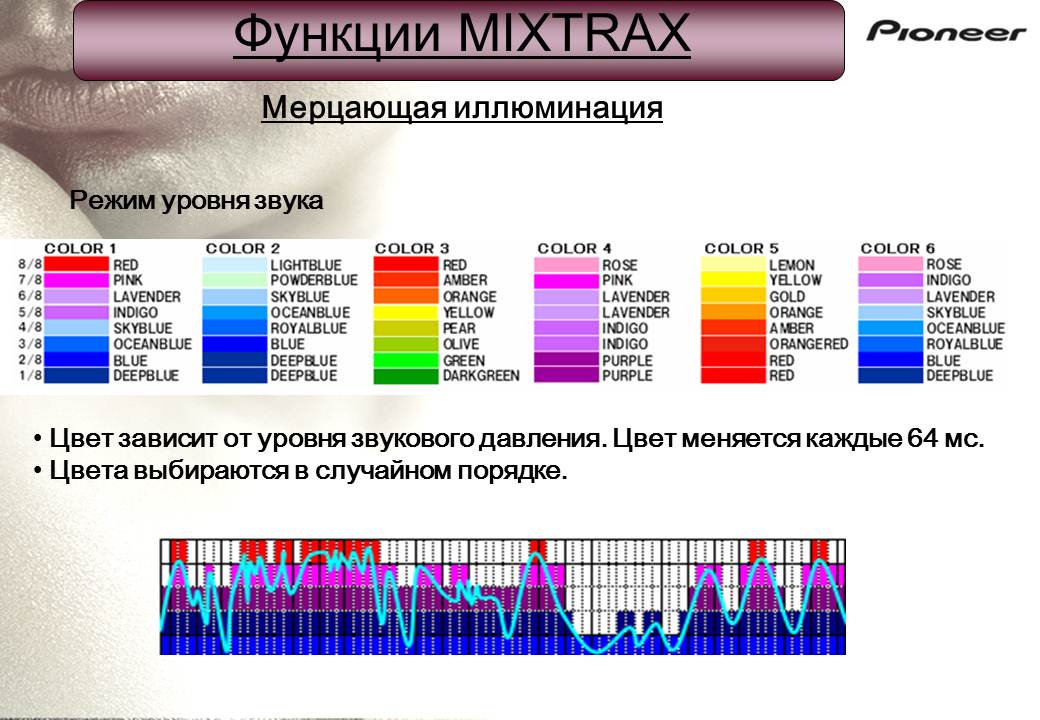Click the 'COLOR 2' column header
Viewport: 1040px width, 720px height.
point(242,248)
